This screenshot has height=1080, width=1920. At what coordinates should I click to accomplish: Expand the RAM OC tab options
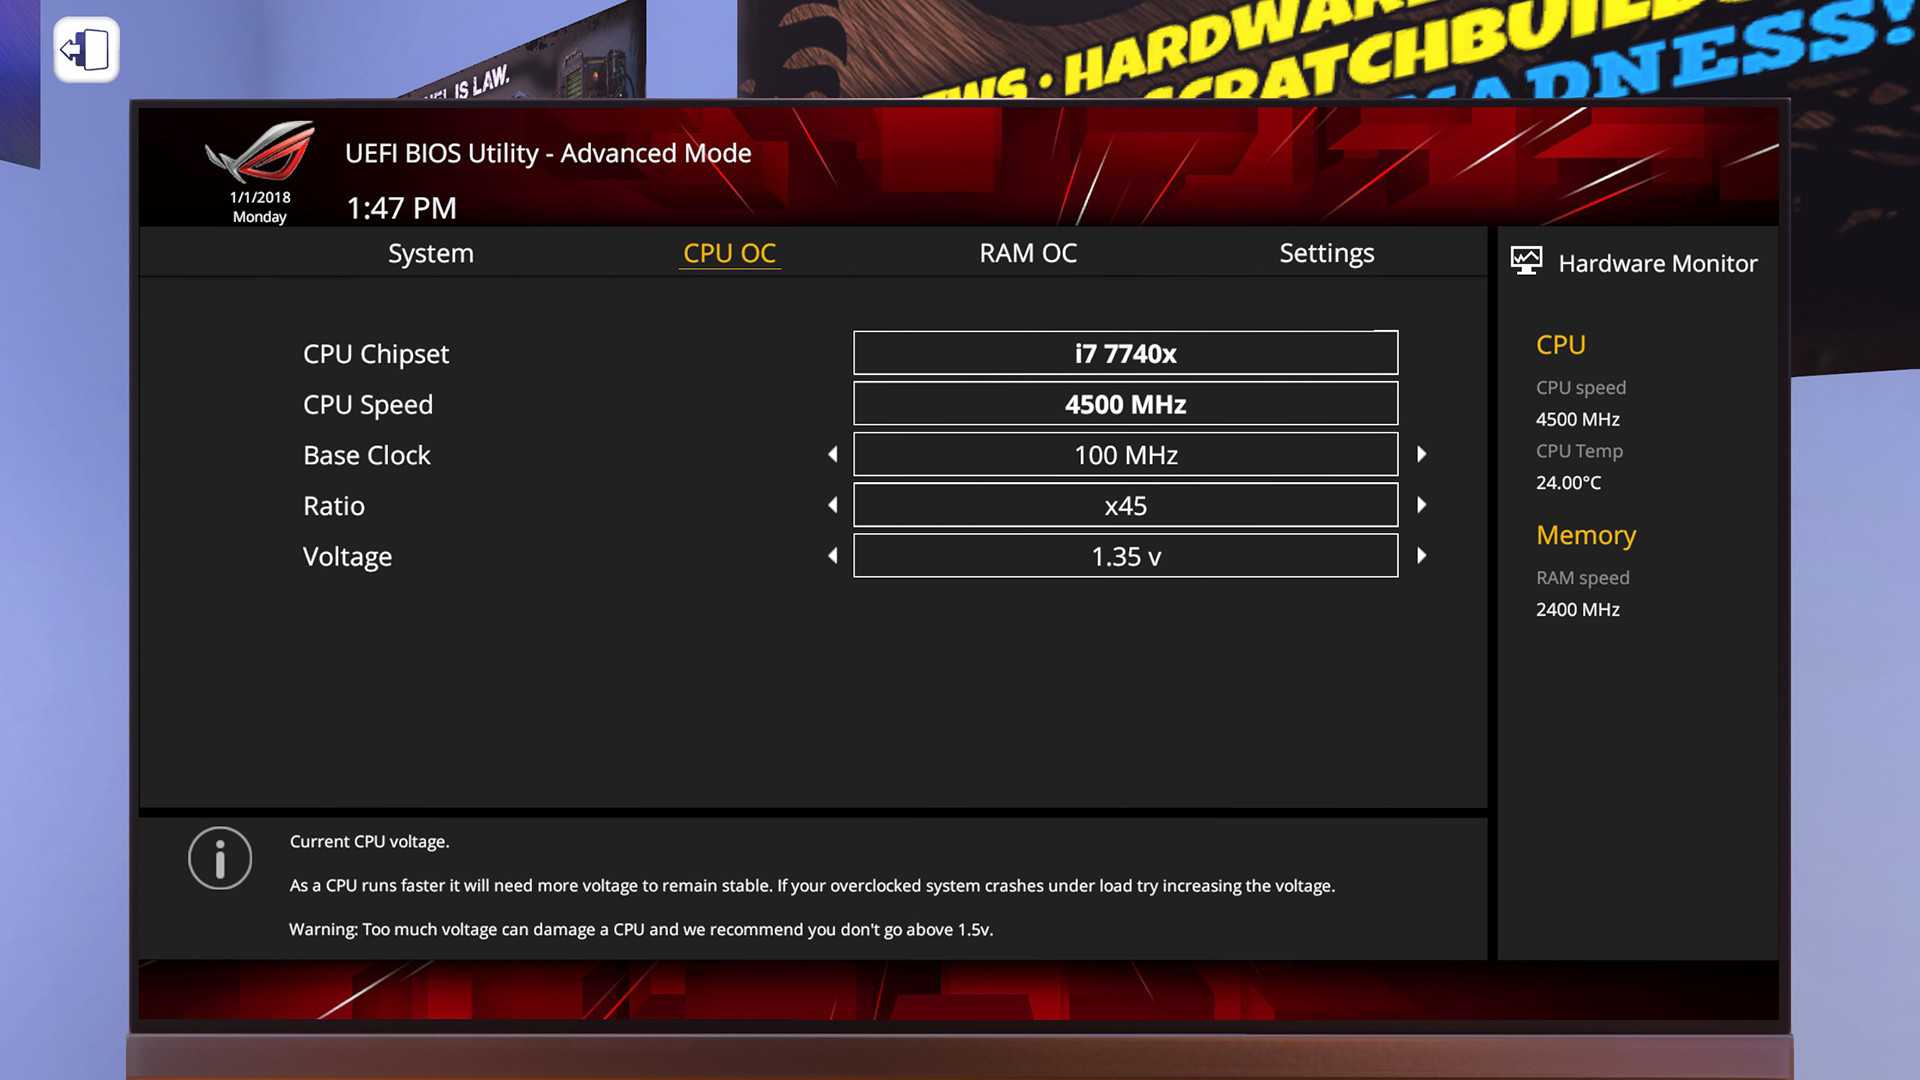click(x=1027, y=252)
